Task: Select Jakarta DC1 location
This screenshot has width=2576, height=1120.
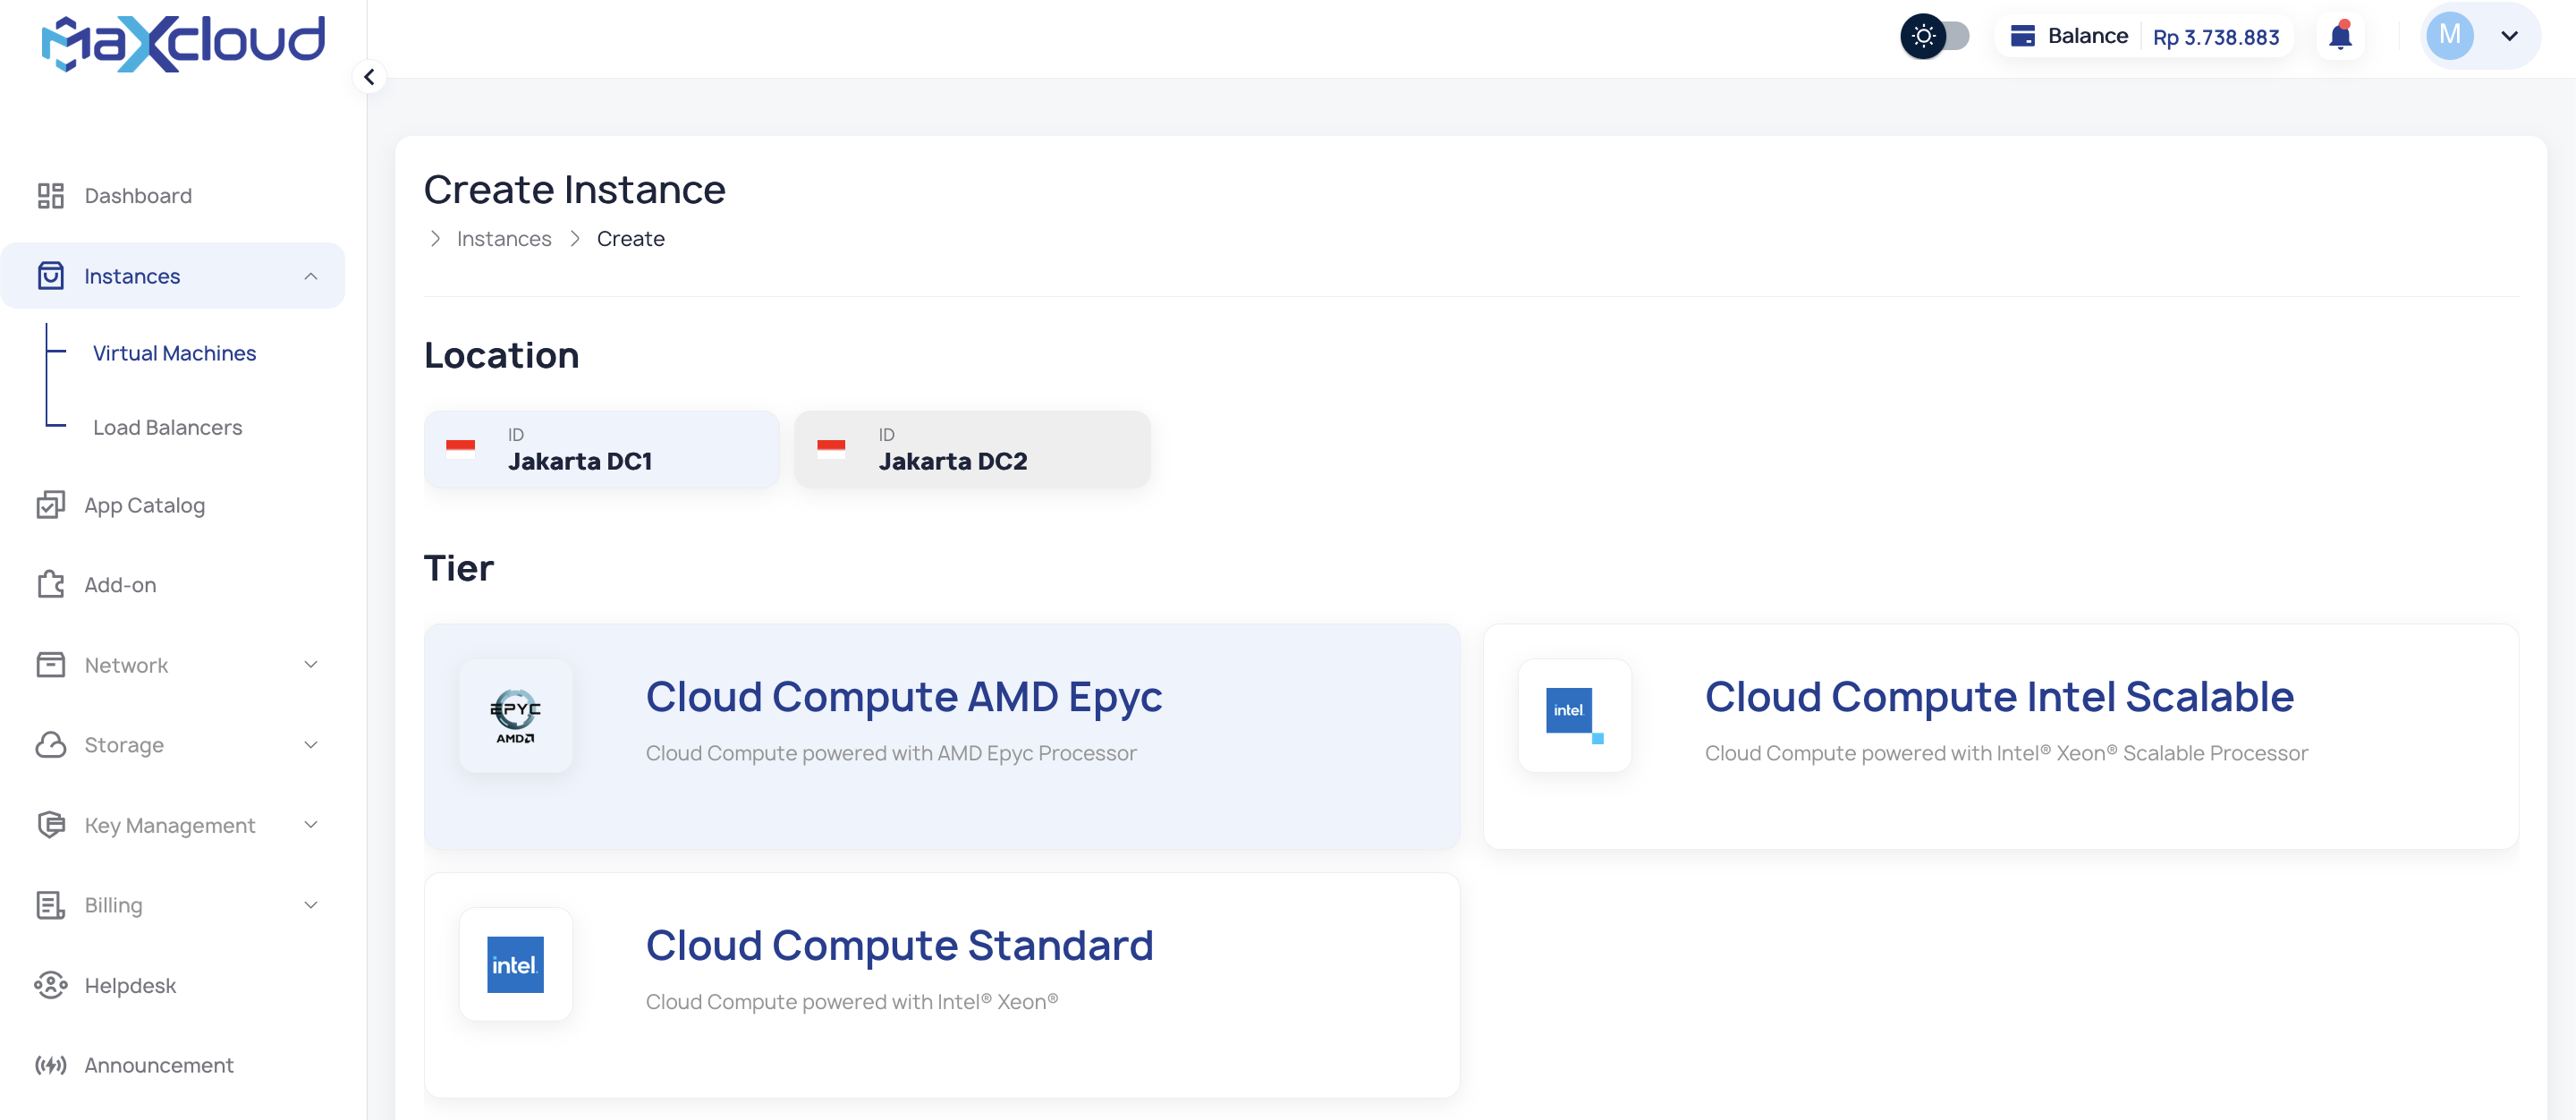Action: [x=601, y=449]
